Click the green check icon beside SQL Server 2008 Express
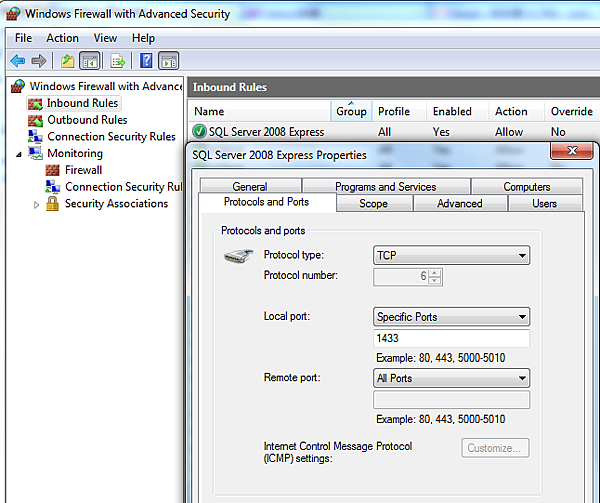Viewport: 600px width, 503px height. pos(199,131)
